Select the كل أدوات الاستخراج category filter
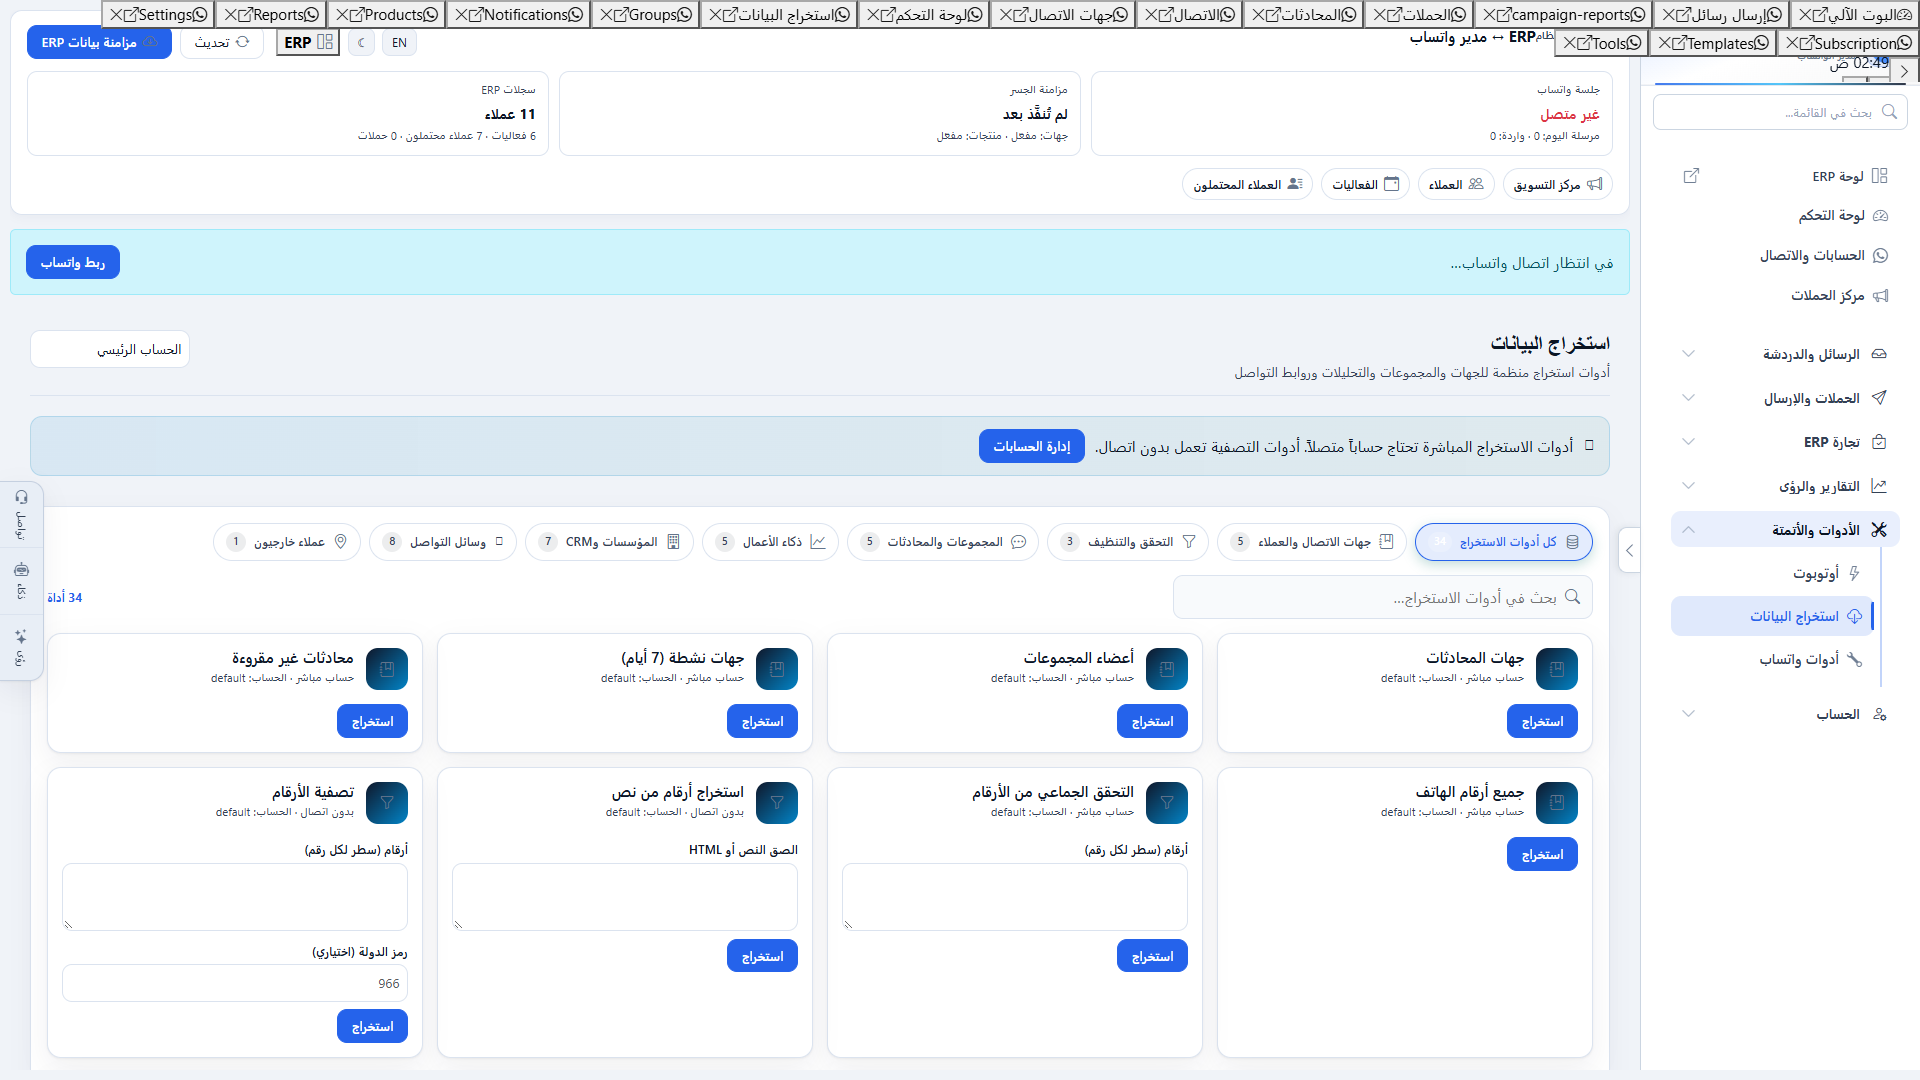 (x=1504, y=542)
